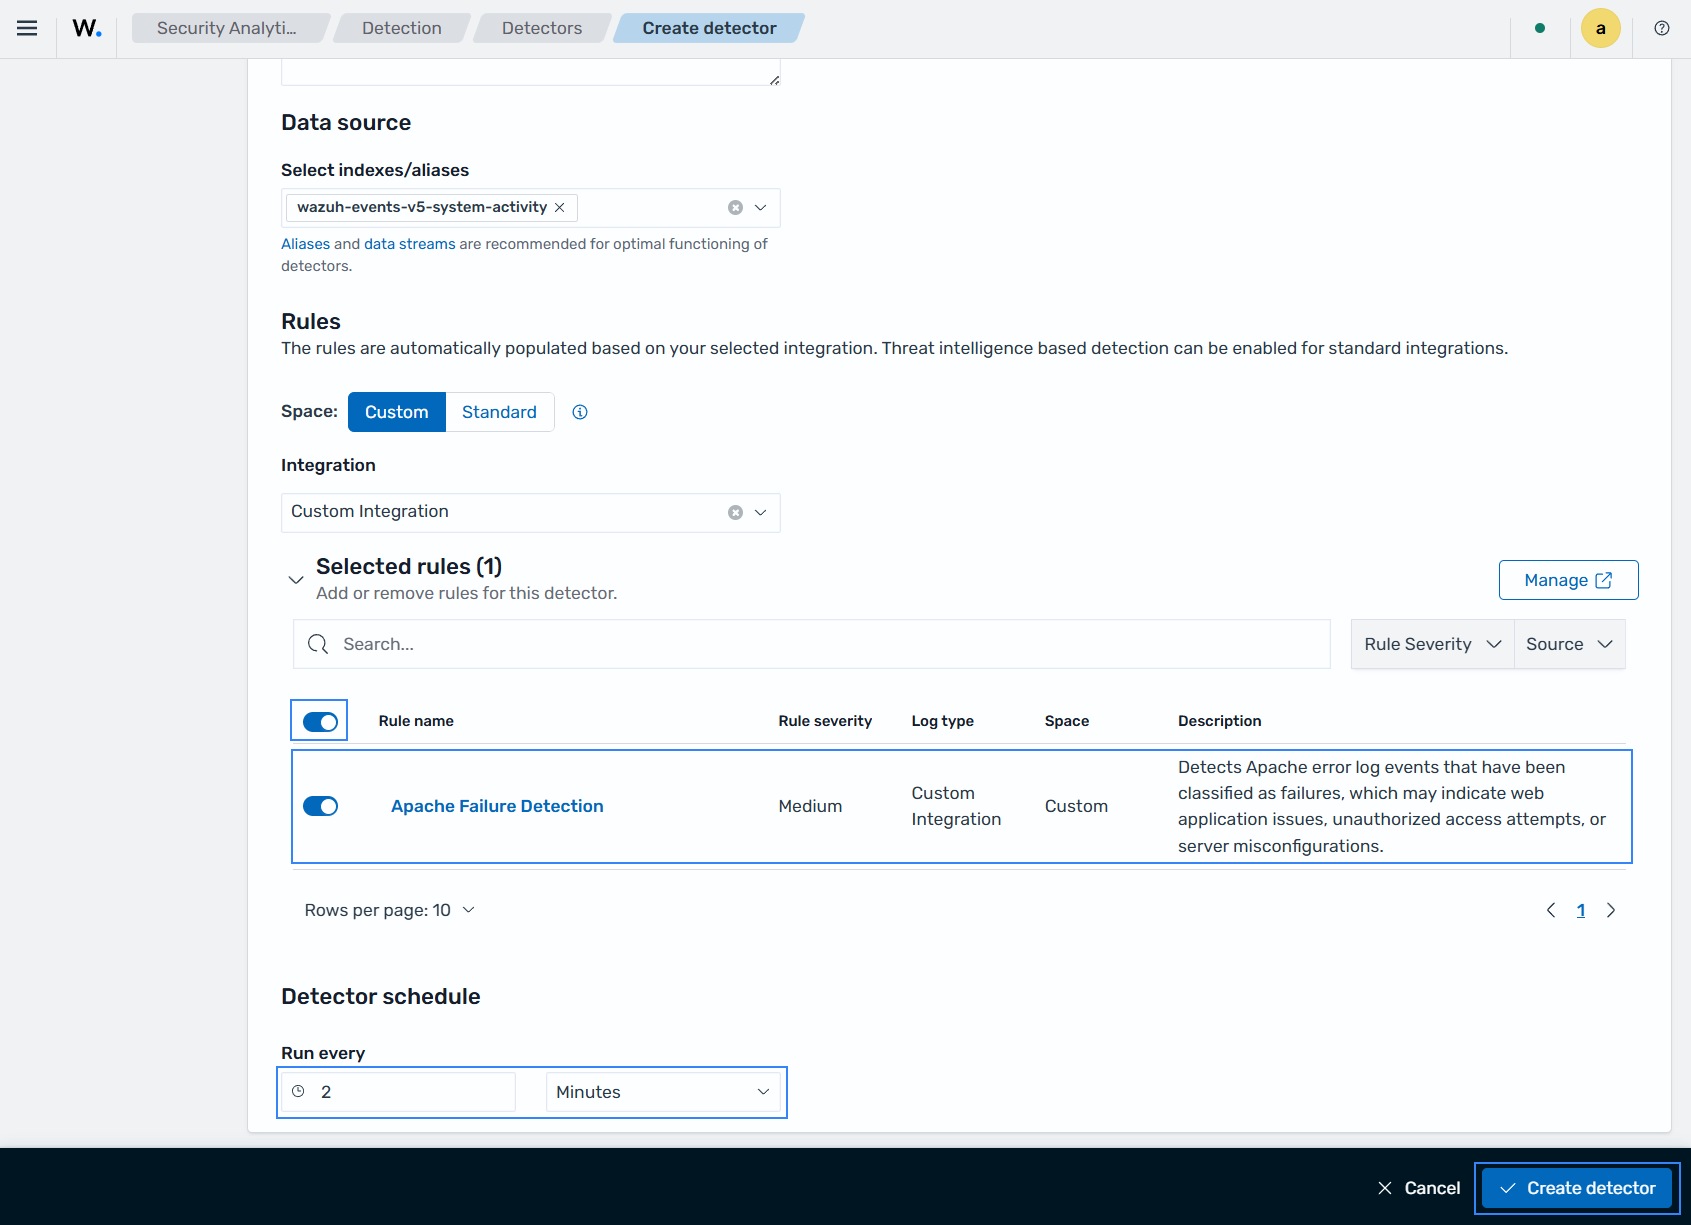The height and width of the screenshot is (1225, 1691).
Task: Clear the Custom Integration selection
Action: [x=735, y=513]
